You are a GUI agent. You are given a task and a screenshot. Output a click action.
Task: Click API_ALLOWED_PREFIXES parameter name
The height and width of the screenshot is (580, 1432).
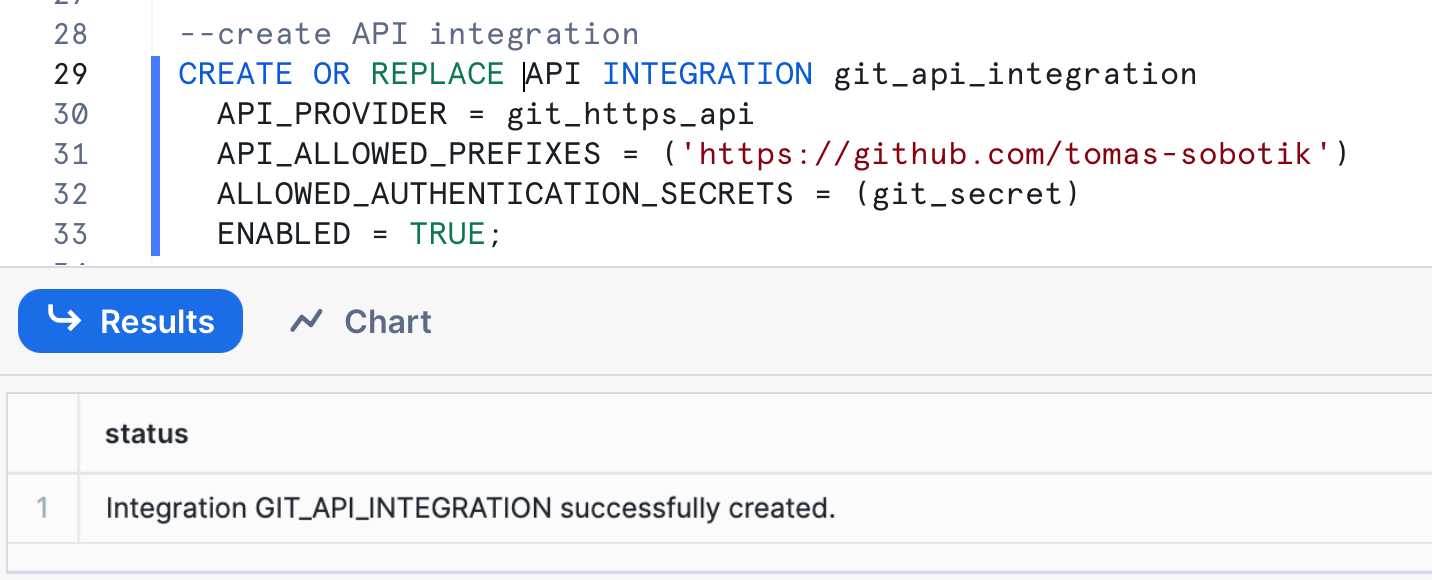[409, 154]
